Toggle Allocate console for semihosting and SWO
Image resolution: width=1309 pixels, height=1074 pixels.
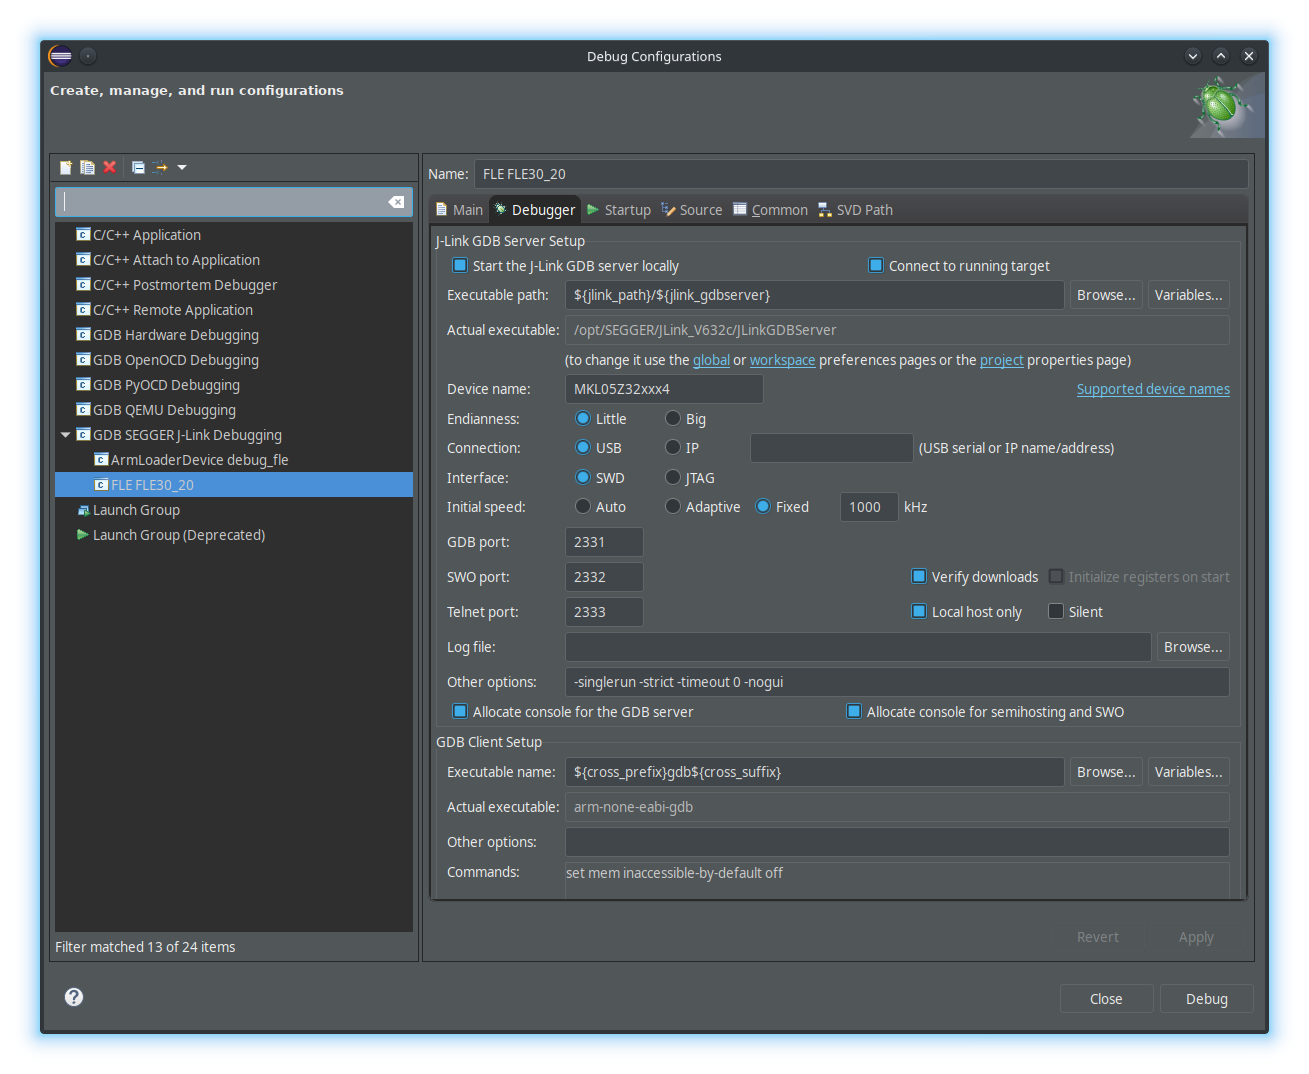click(x=854, y=712)
